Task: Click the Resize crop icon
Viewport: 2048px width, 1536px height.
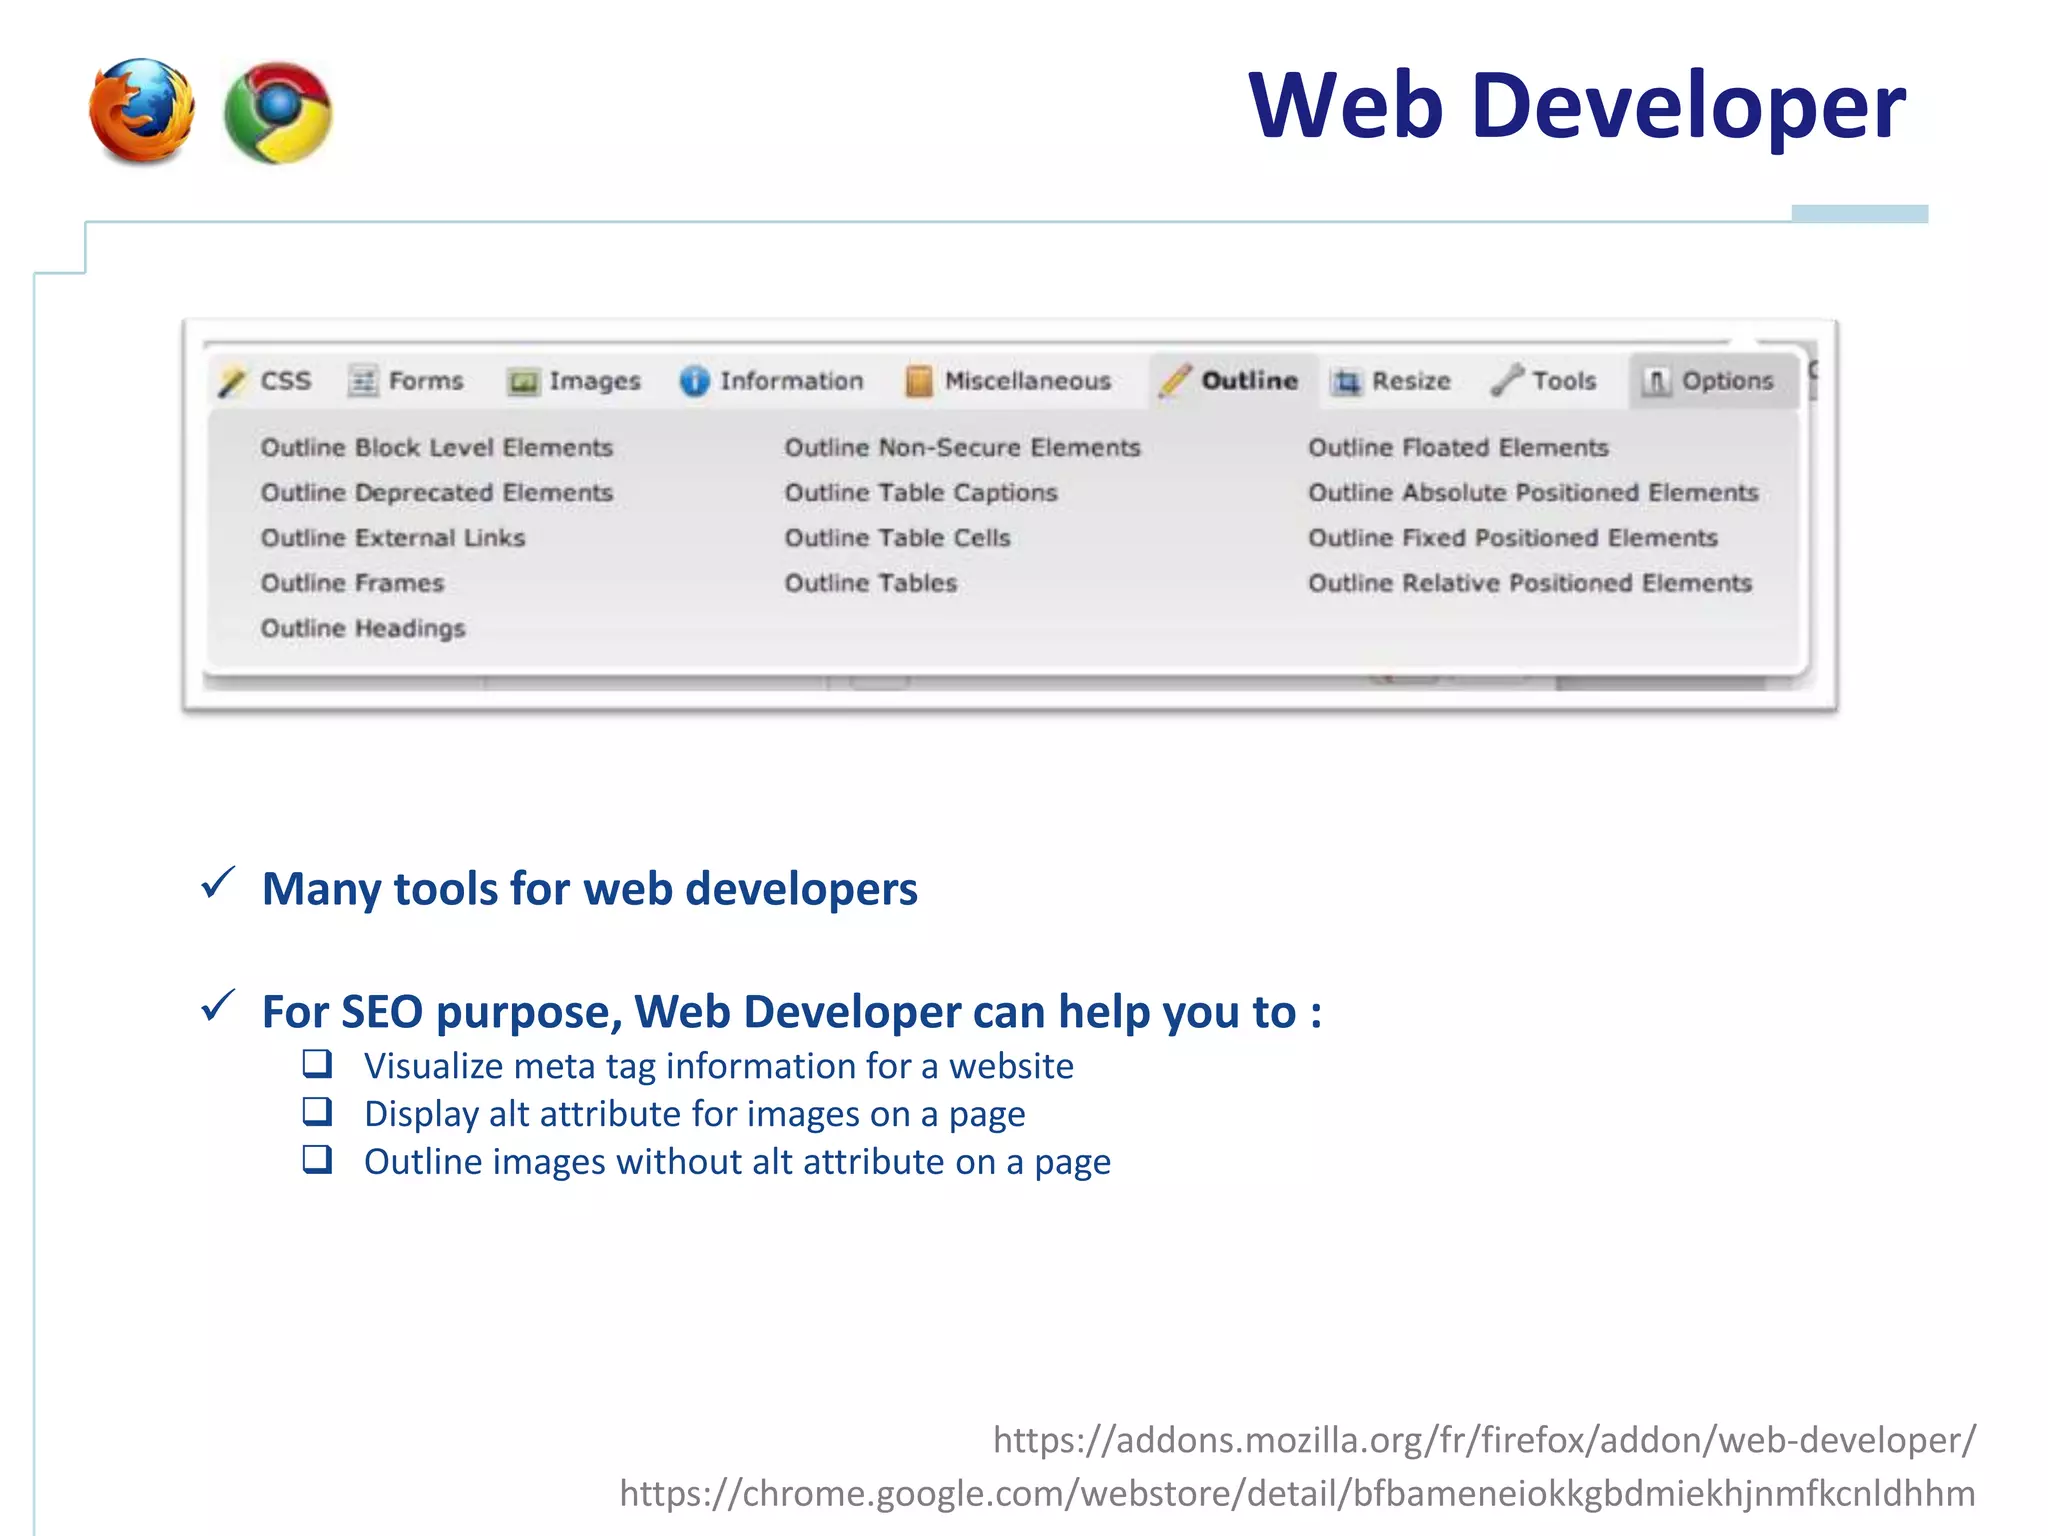Action: [x=1346, y=382]
